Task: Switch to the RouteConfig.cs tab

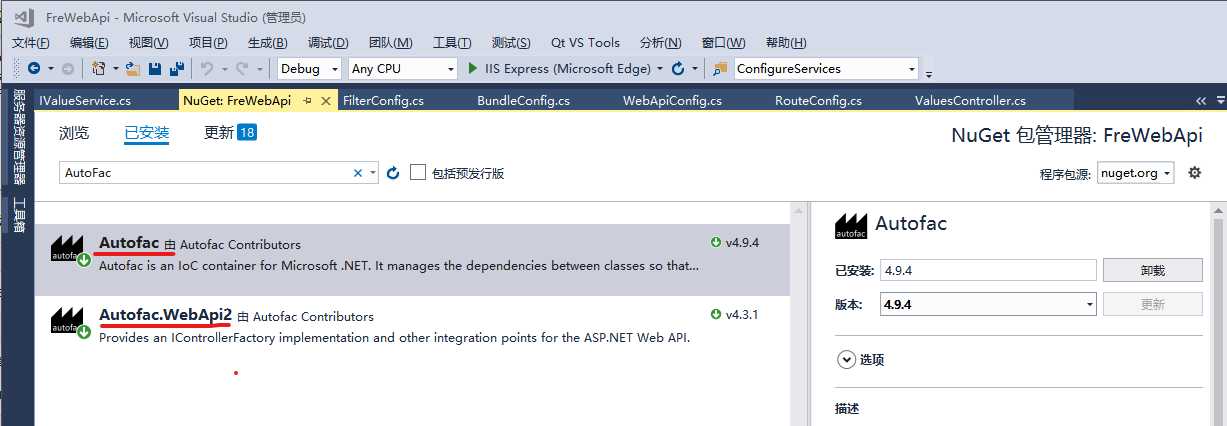Action: [x=818, y=101]
